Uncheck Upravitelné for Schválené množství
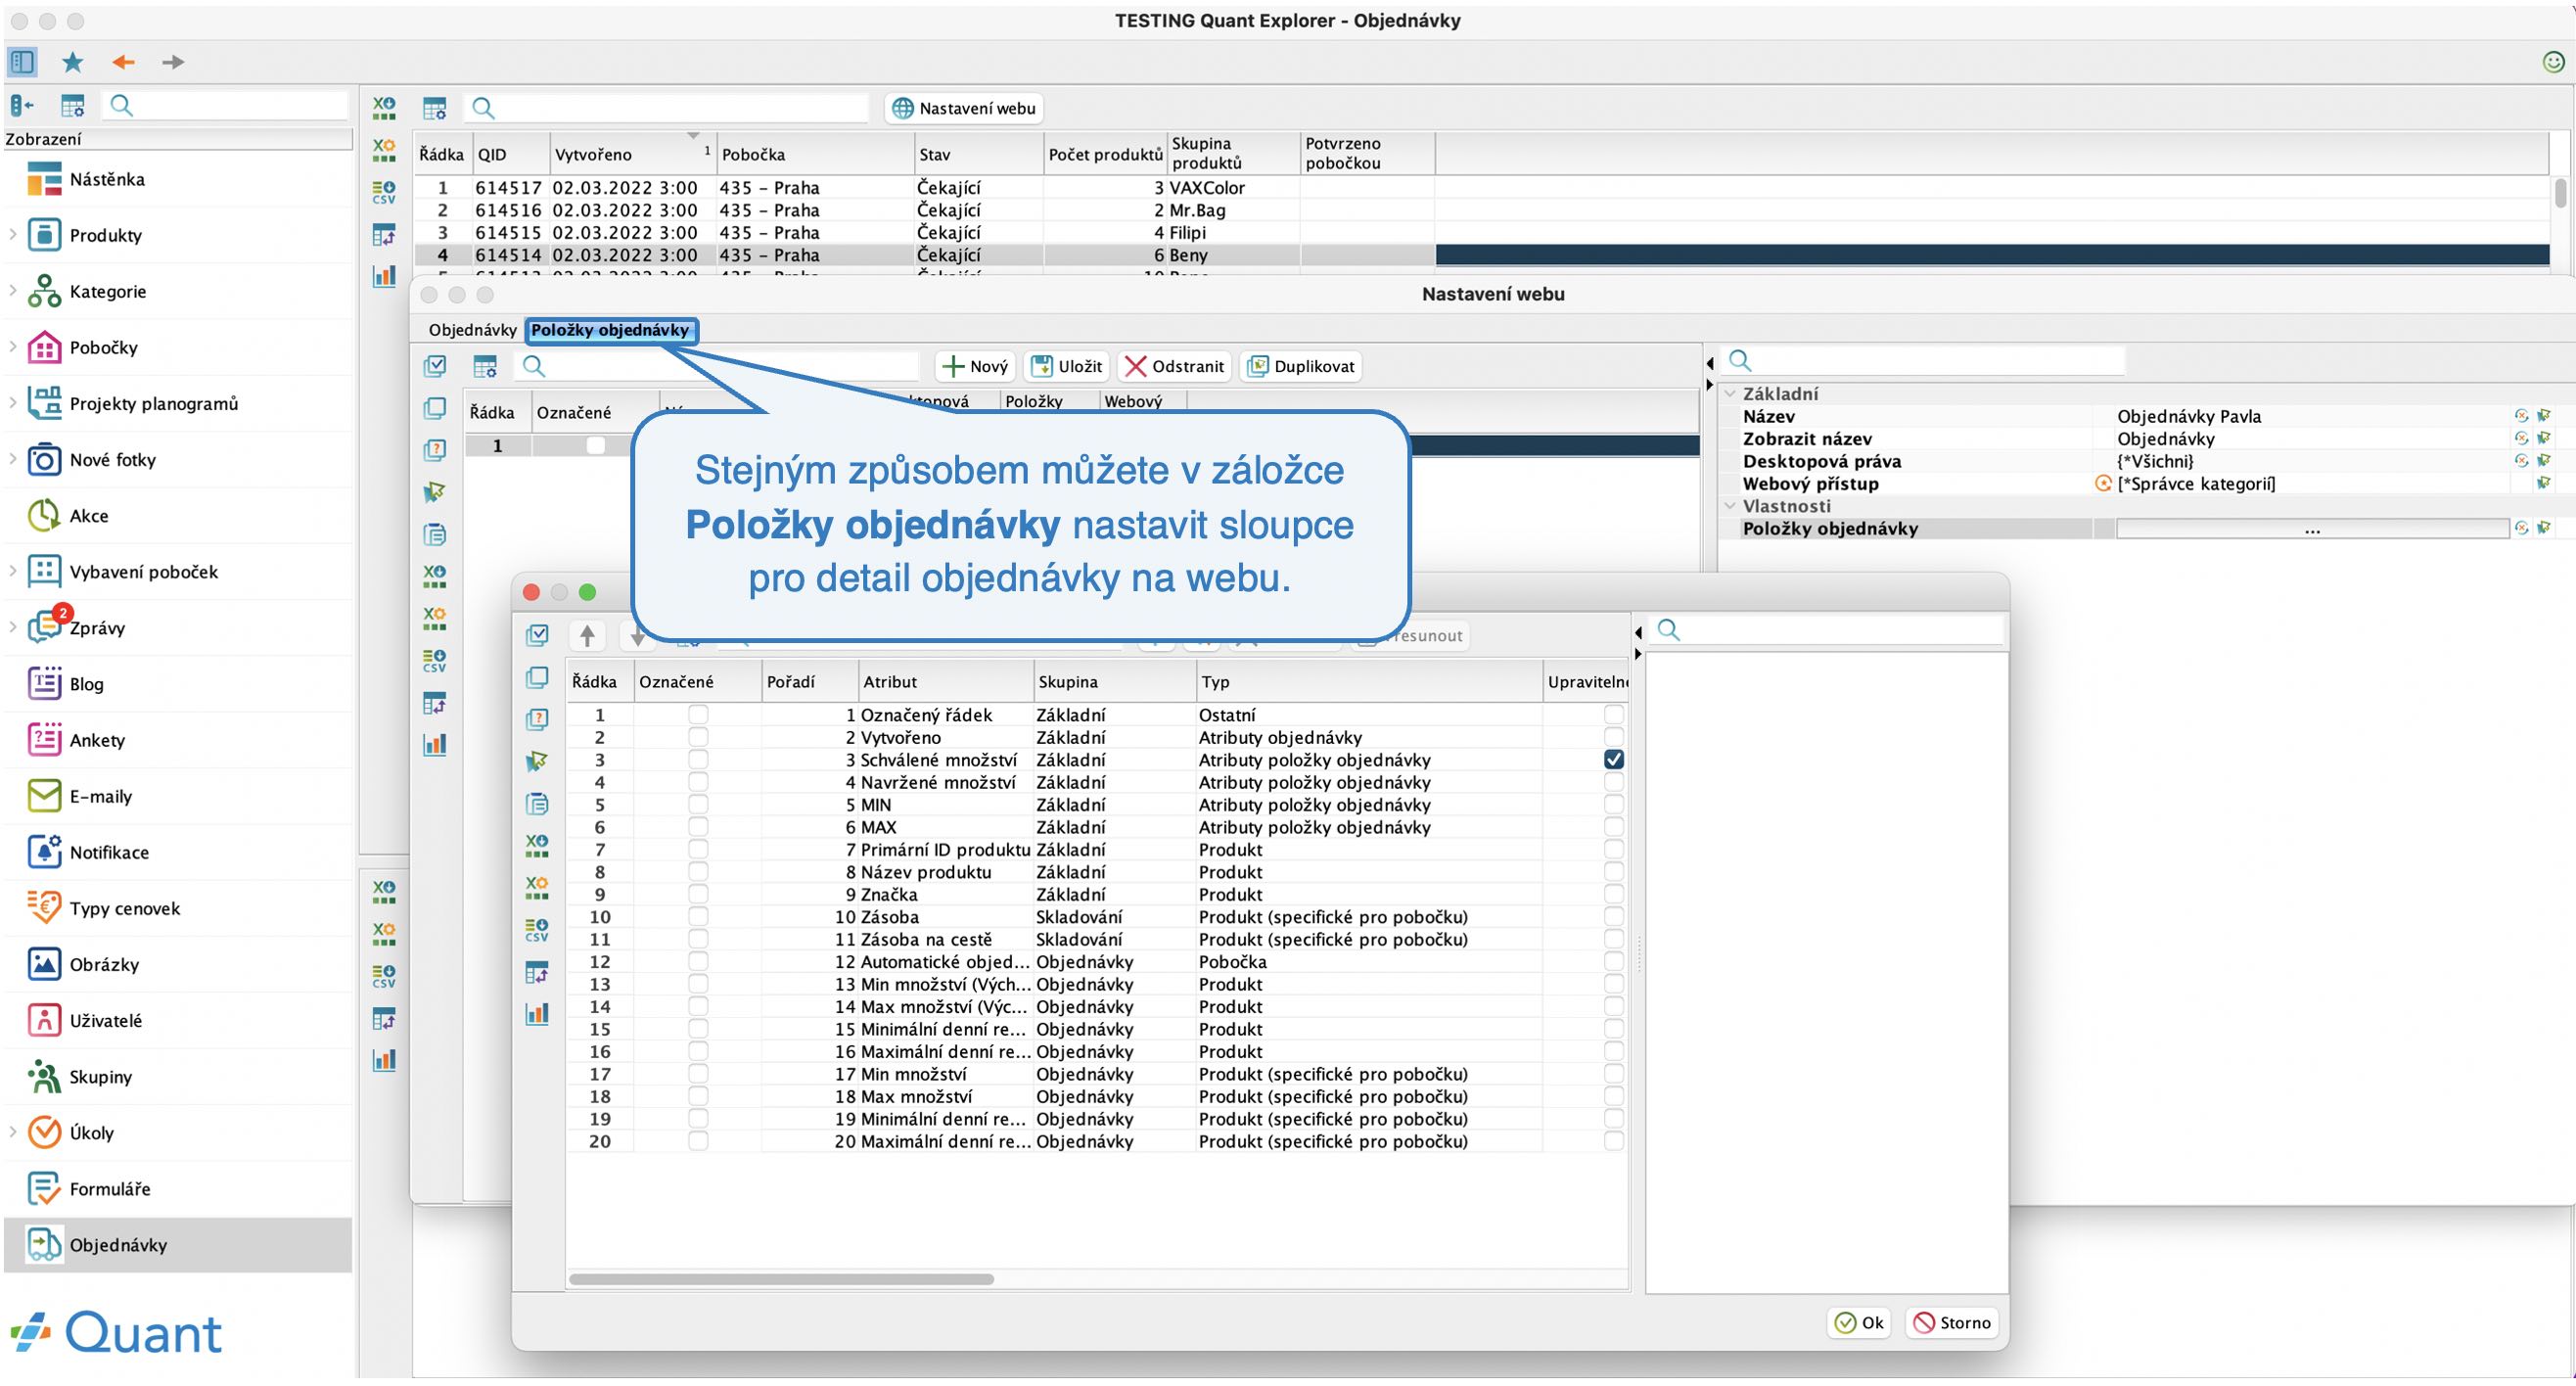The image size is (2576, 1386). point(1613,760)
